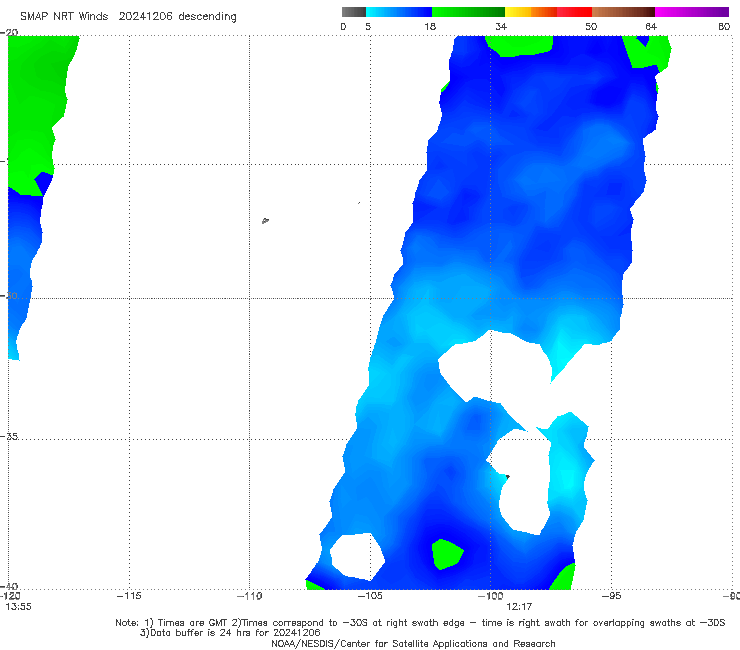Click longitude axis label "-115"

tap(129, 596)
